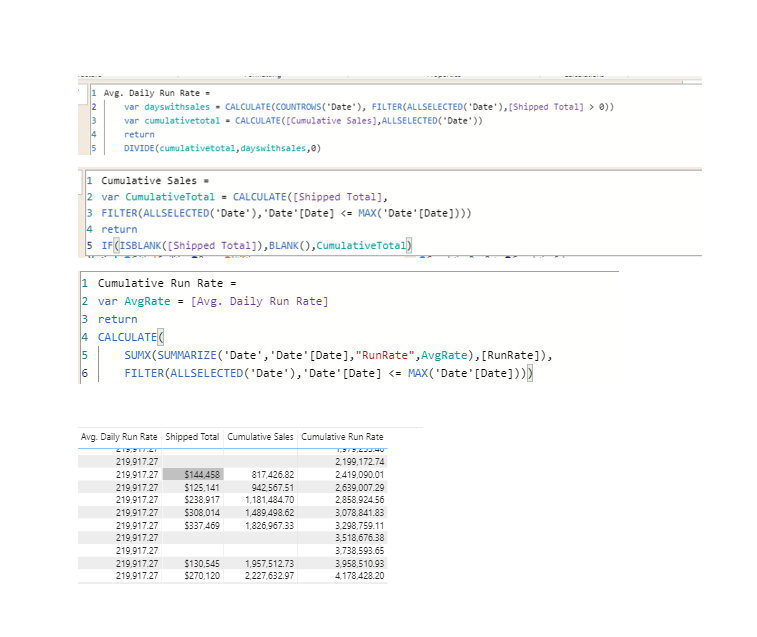
Task: Click the 'var cumulativetotal' formula line
Action: (303, 121)
